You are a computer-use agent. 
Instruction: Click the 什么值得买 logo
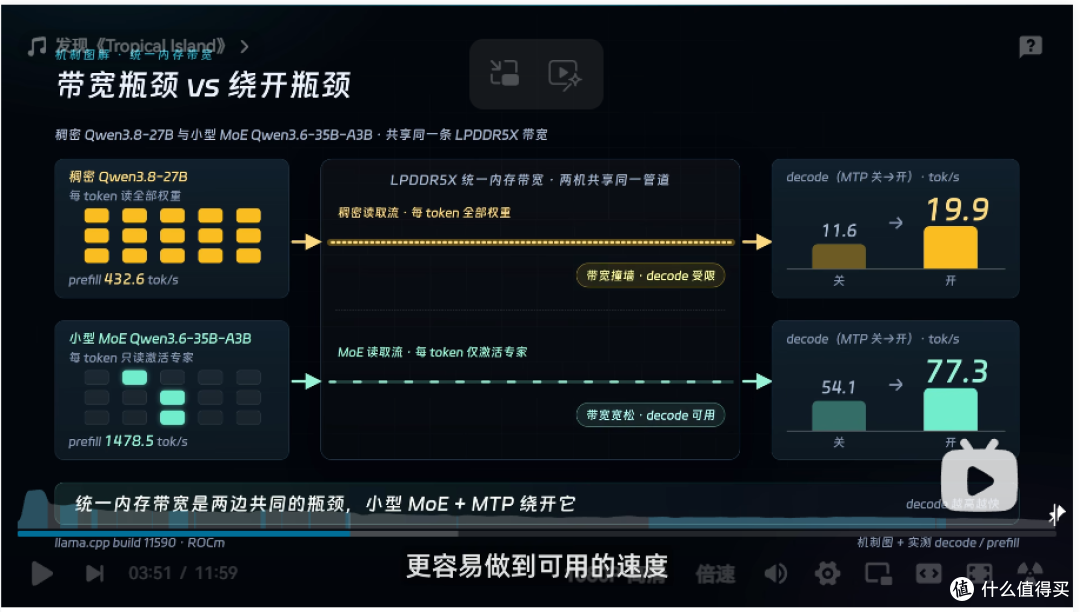1009,589
